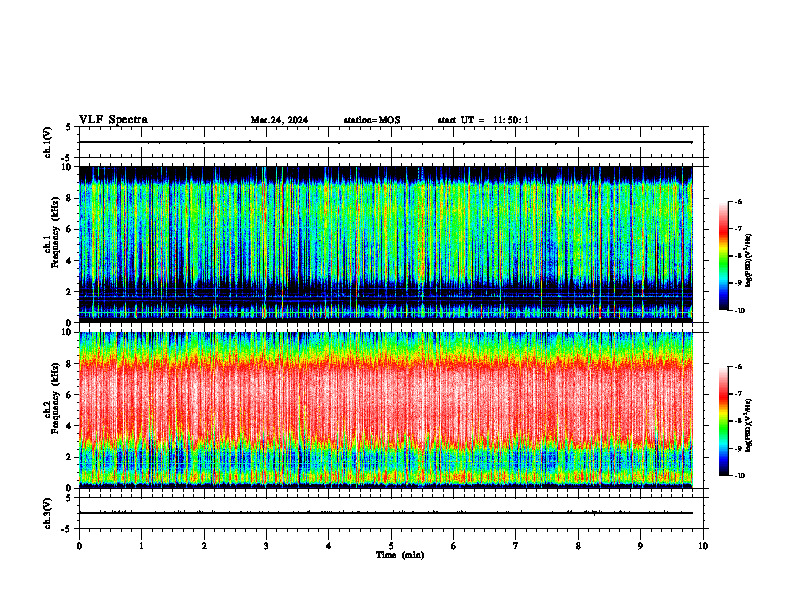
Task: Click the ch.3 voltage waveform trace
Action: pyautogui.click(x=386, y=513)
